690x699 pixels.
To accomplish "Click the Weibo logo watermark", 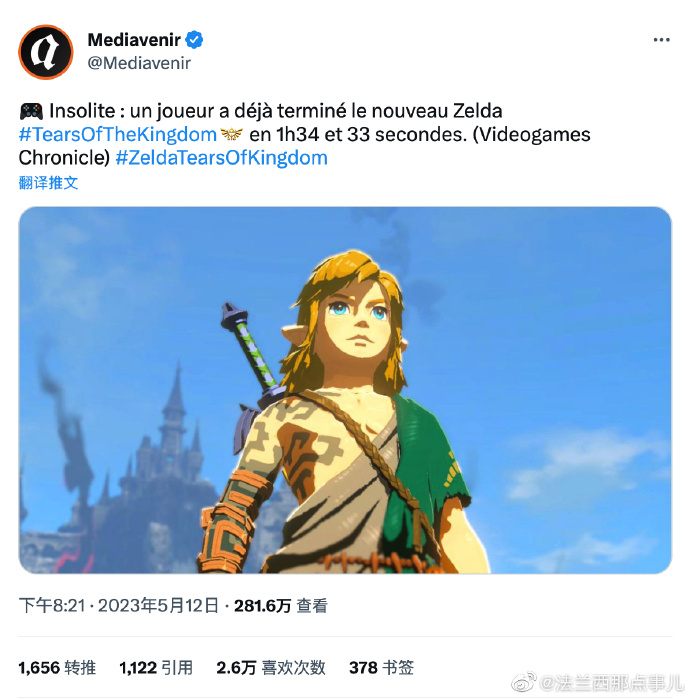I will click(524, 683).
